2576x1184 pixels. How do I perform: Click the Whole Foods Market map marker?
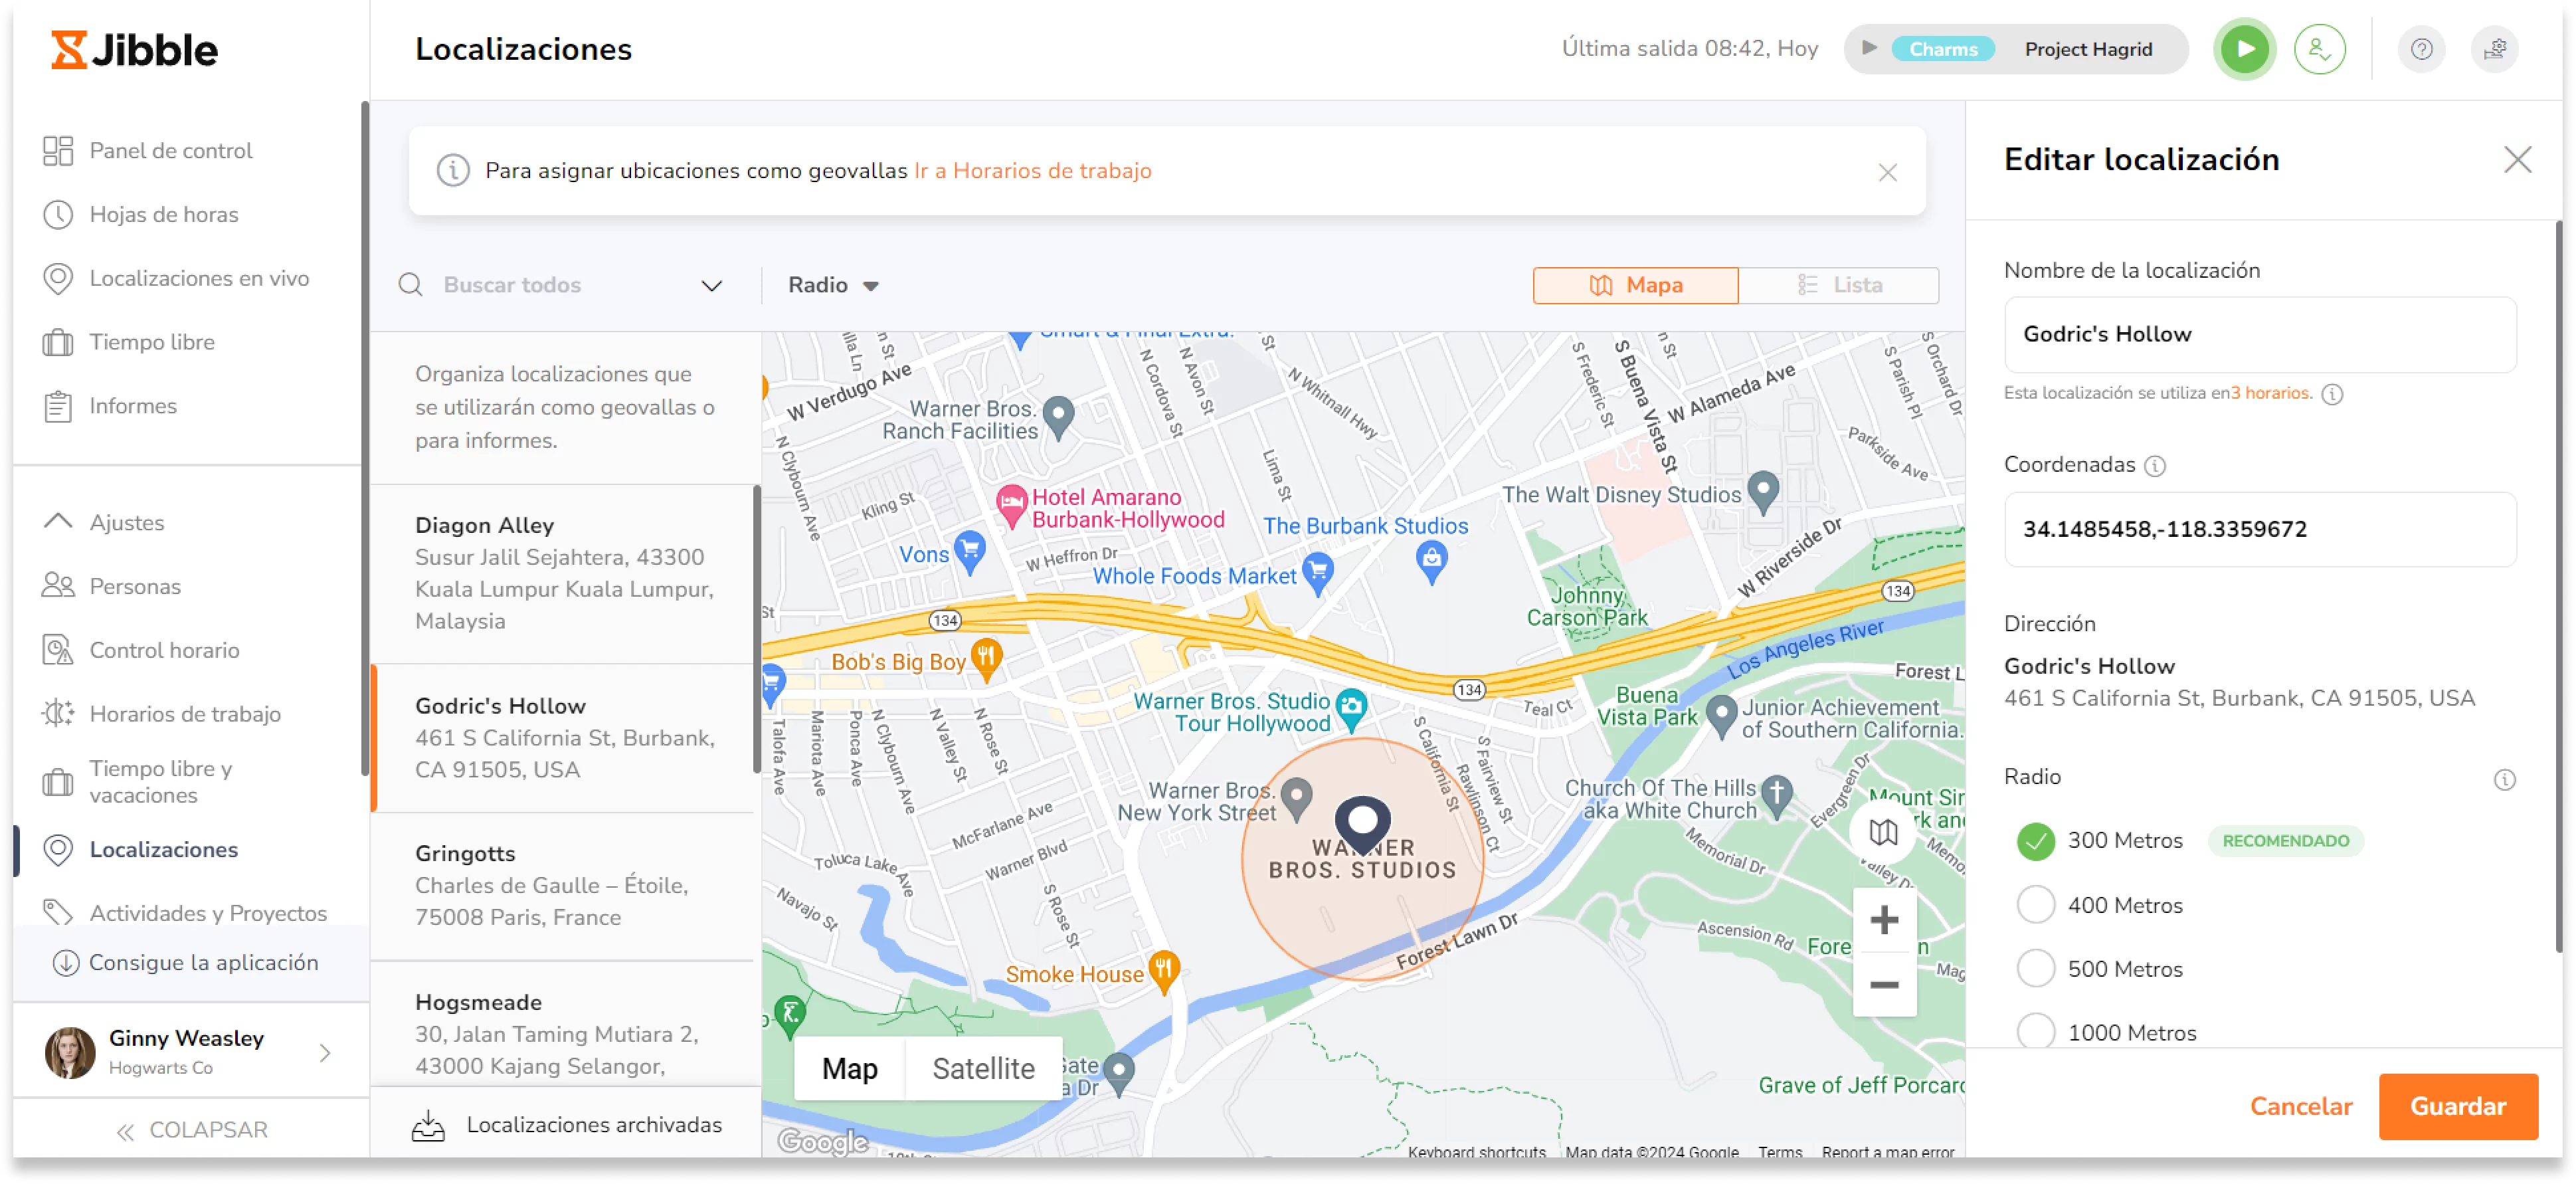coord(1317,574)
